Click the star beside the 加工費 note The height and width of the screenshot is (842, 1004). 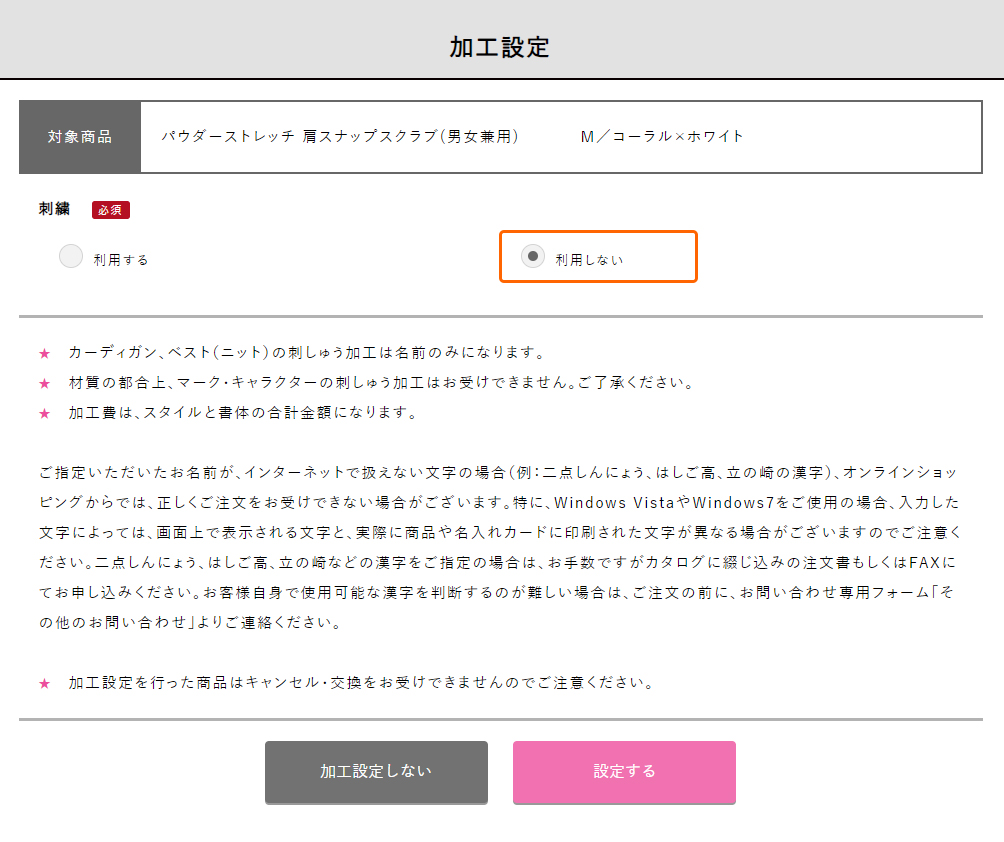(44, 413)
